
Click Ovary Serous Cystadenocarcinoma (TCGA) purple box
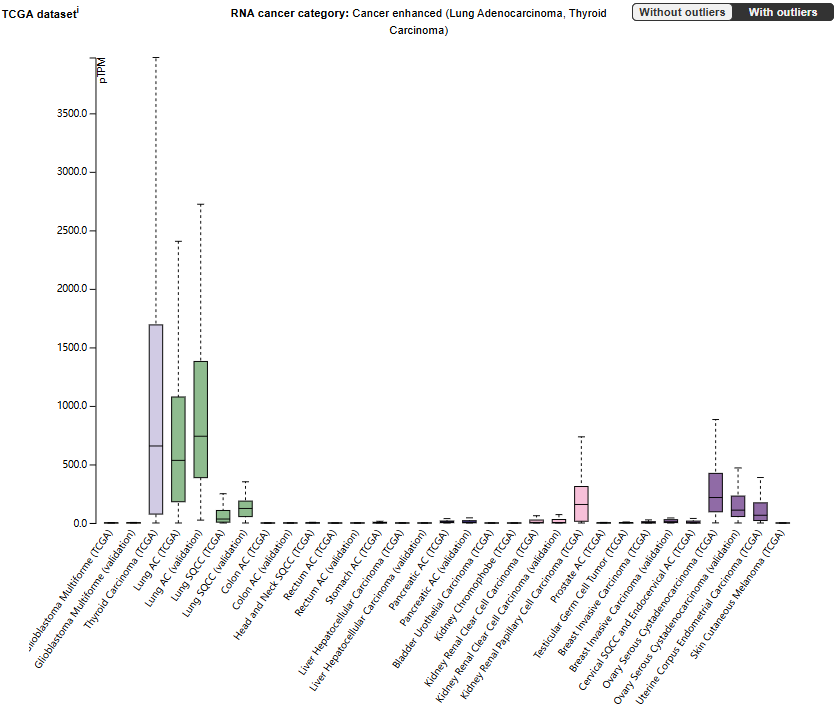click(715, 492)
